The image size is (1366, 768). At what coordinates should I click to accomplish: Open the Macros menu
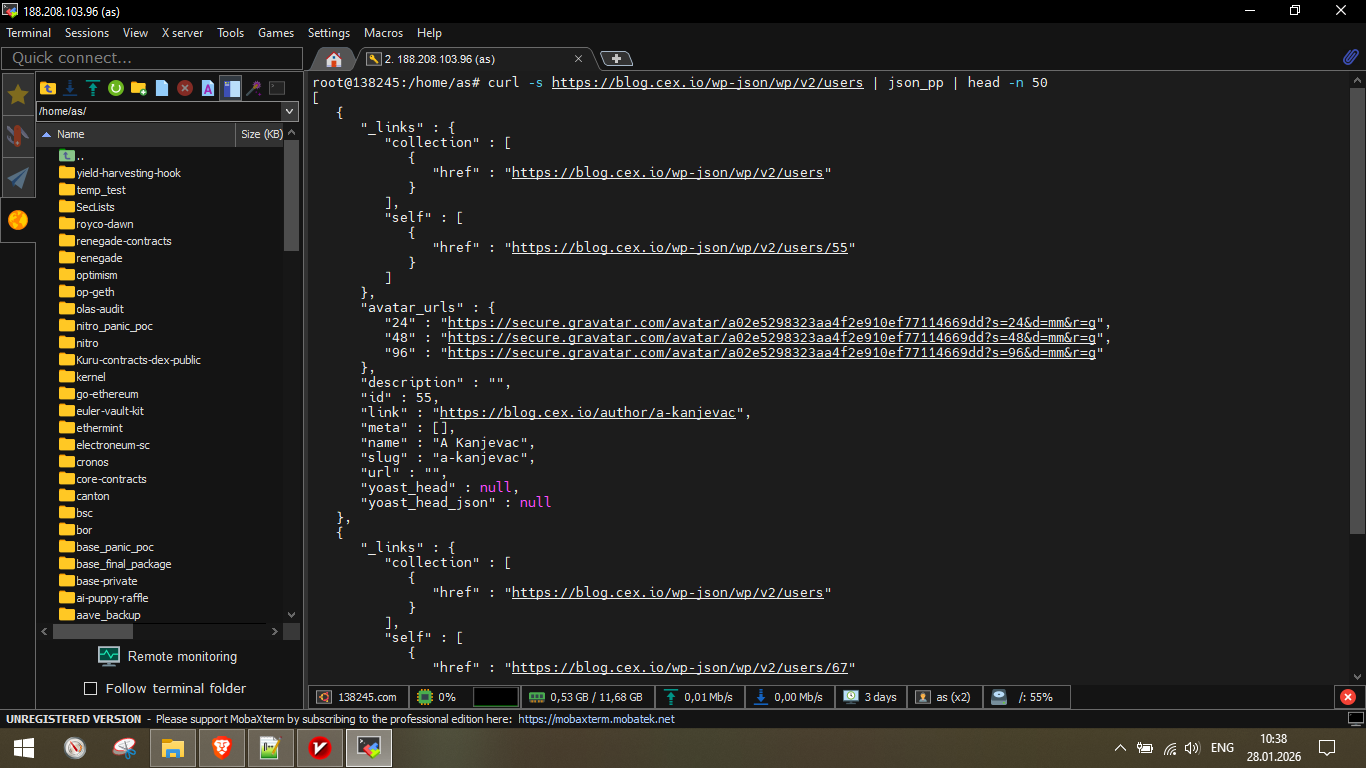coord(383,33)
